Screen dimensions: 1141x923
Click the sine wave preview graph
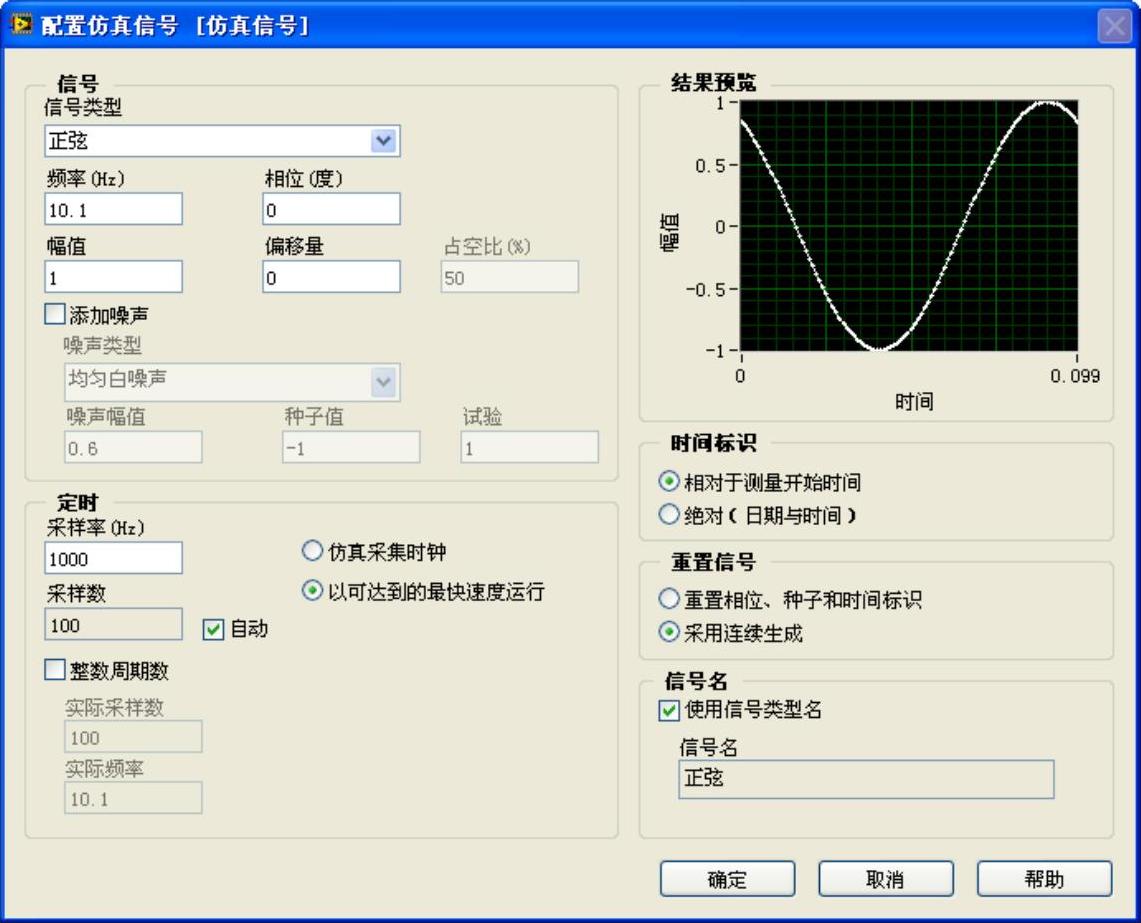908,226
